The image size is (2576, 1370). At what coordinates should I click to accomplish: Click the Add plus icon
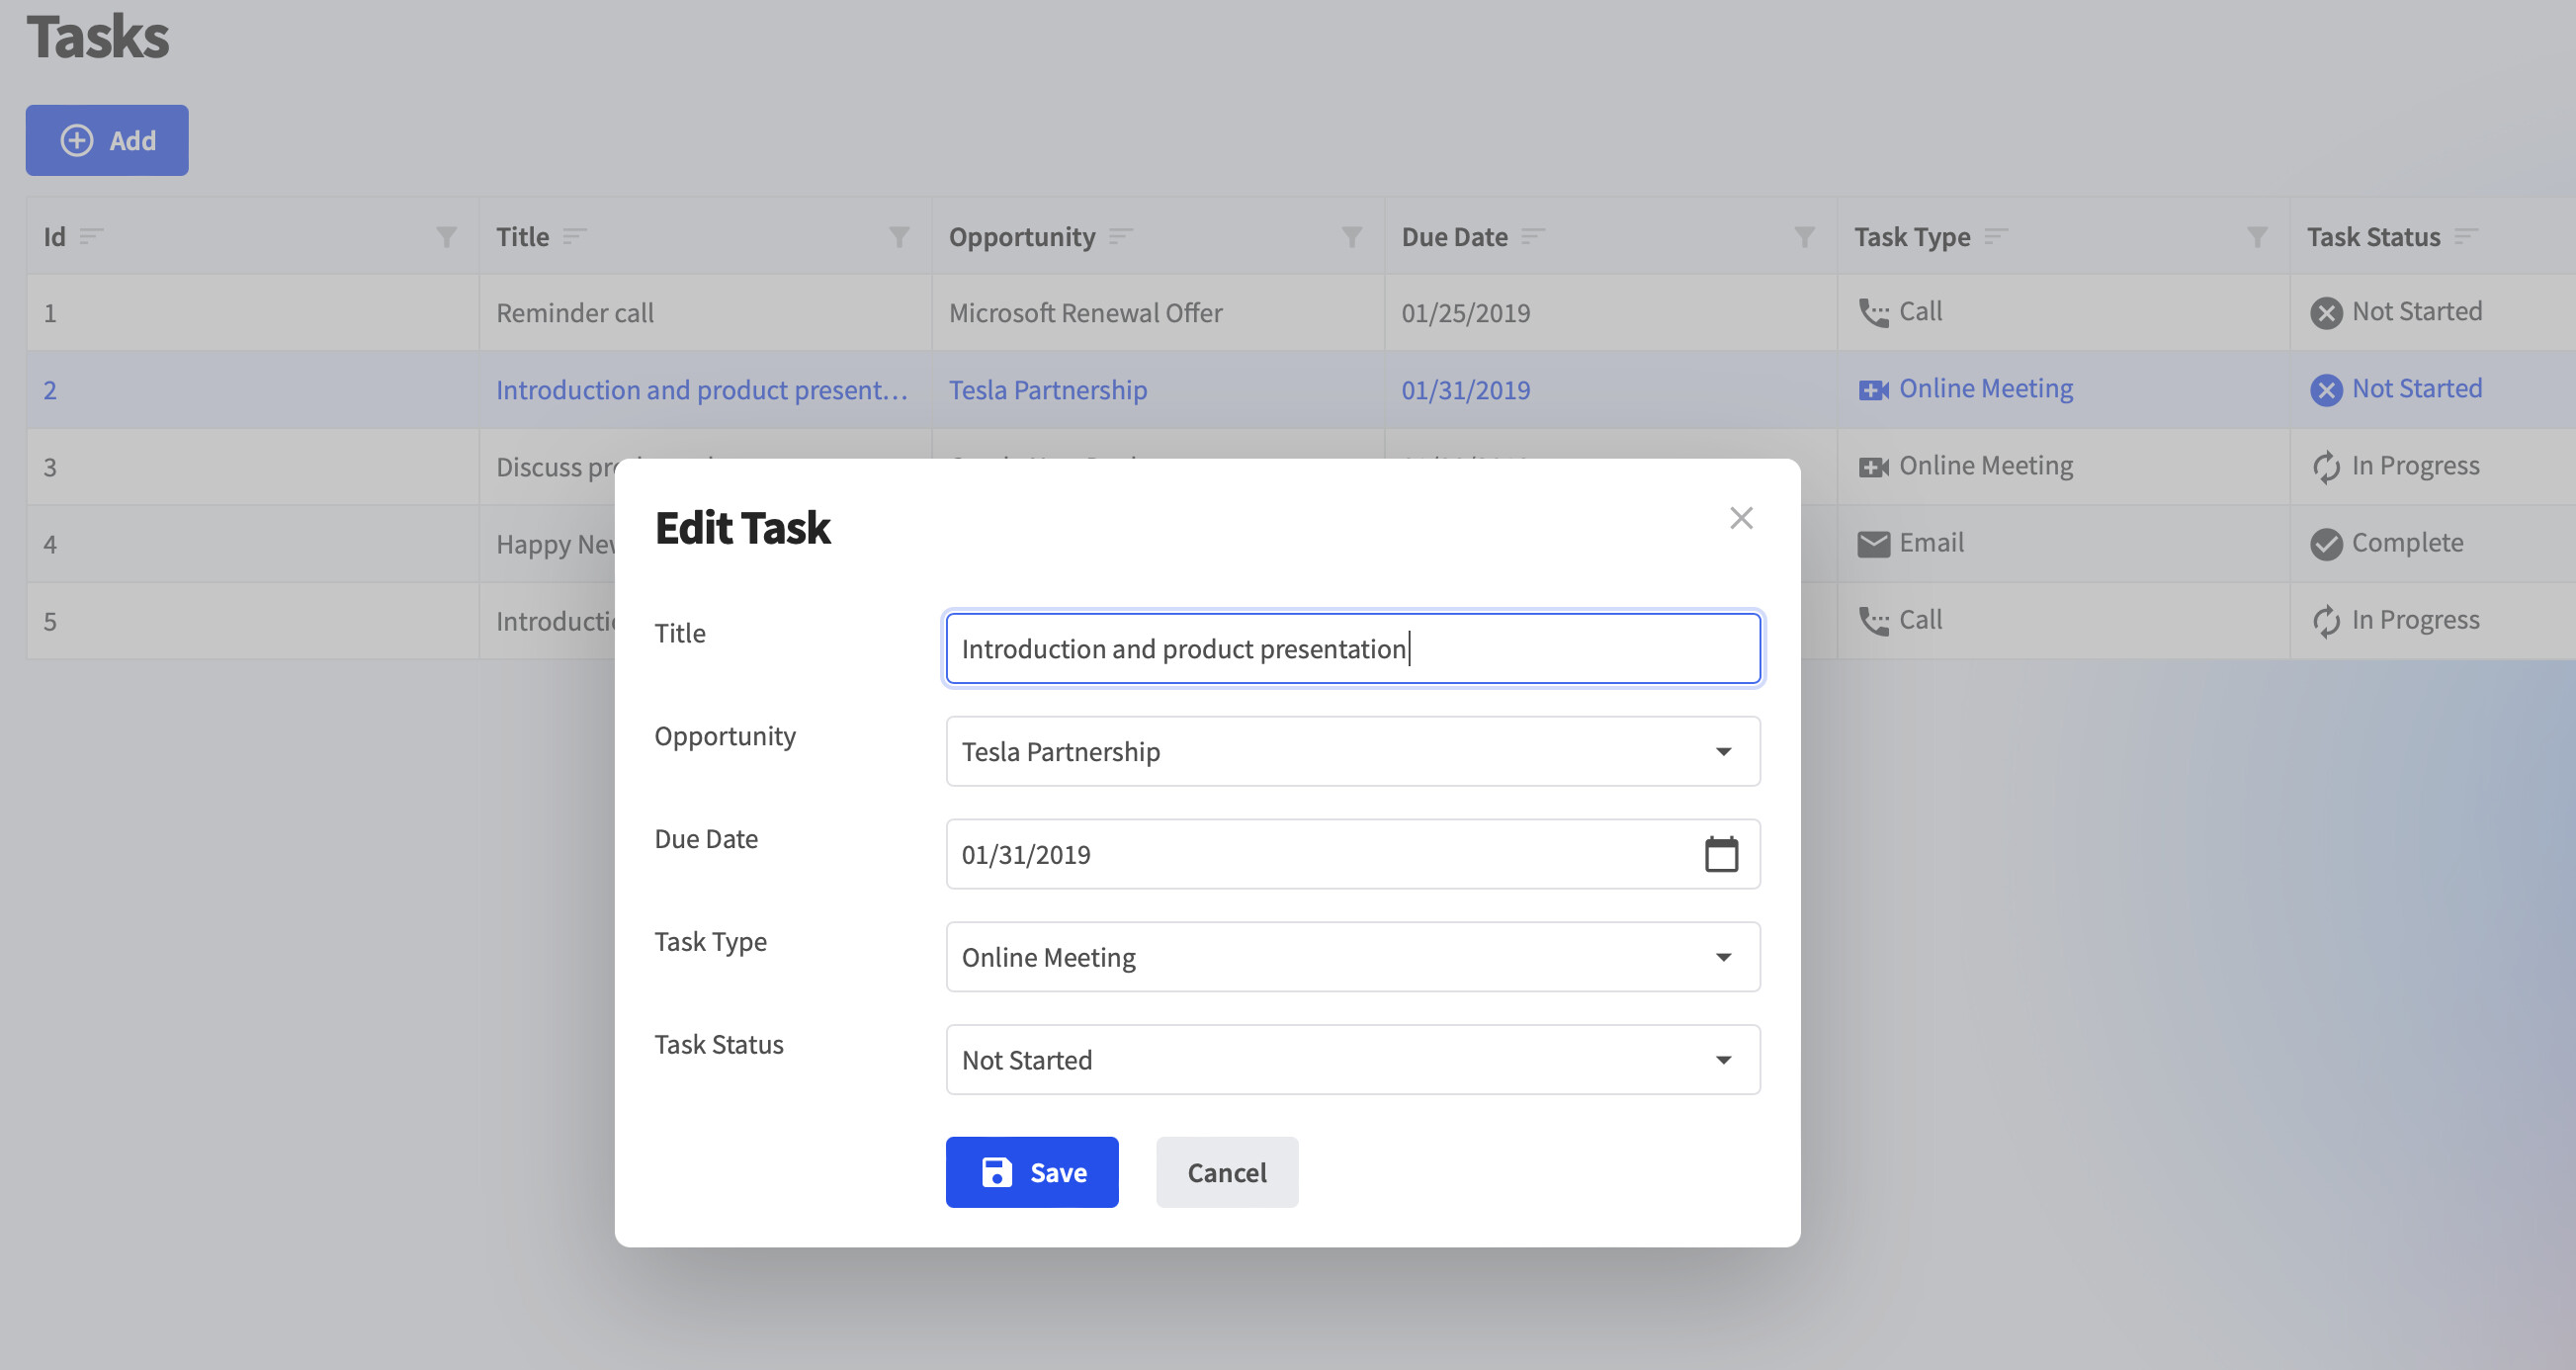pos(75,140)
